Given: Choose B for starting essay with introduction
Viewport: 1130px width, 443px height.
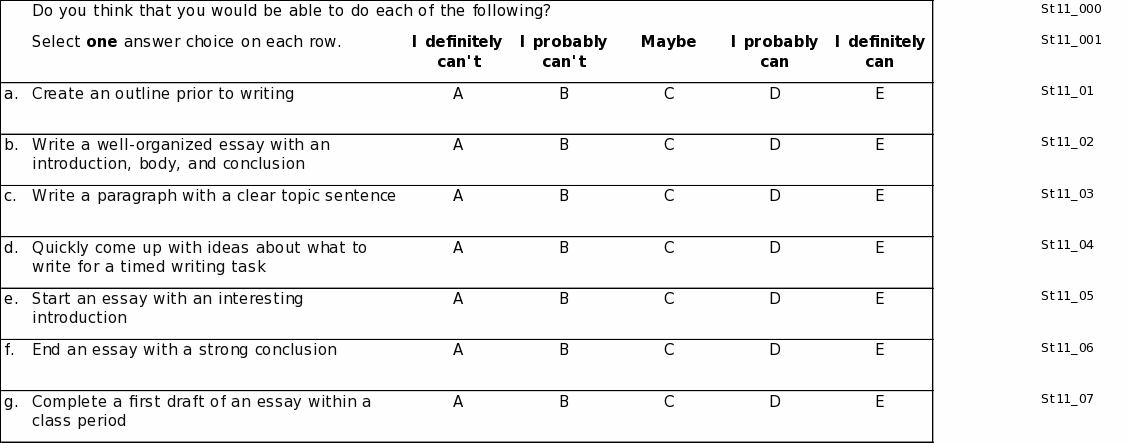Looking at the screenshot, I should [564, 299].
